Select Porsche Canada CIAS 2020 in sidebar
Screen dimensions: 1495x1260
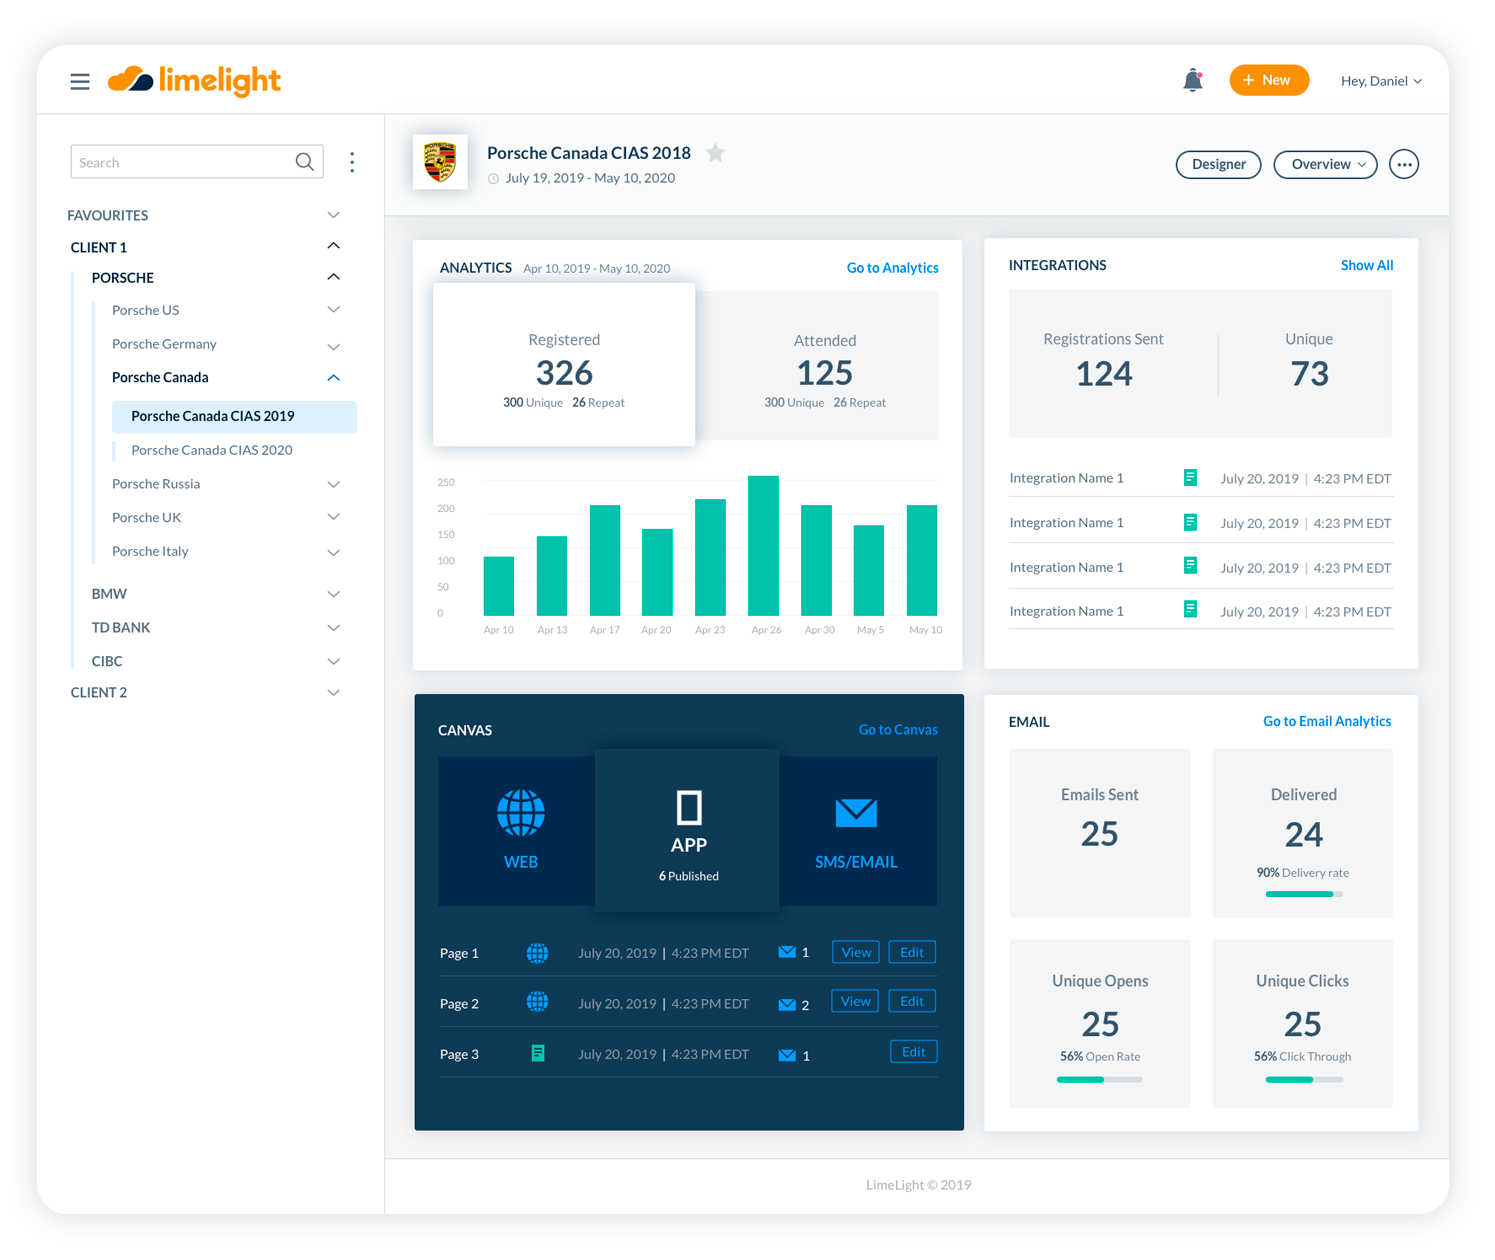point(212,450)
